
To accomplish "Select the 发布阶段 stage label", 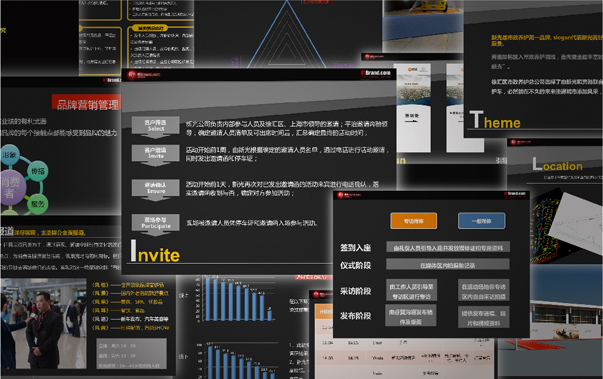I will point(355,316).
